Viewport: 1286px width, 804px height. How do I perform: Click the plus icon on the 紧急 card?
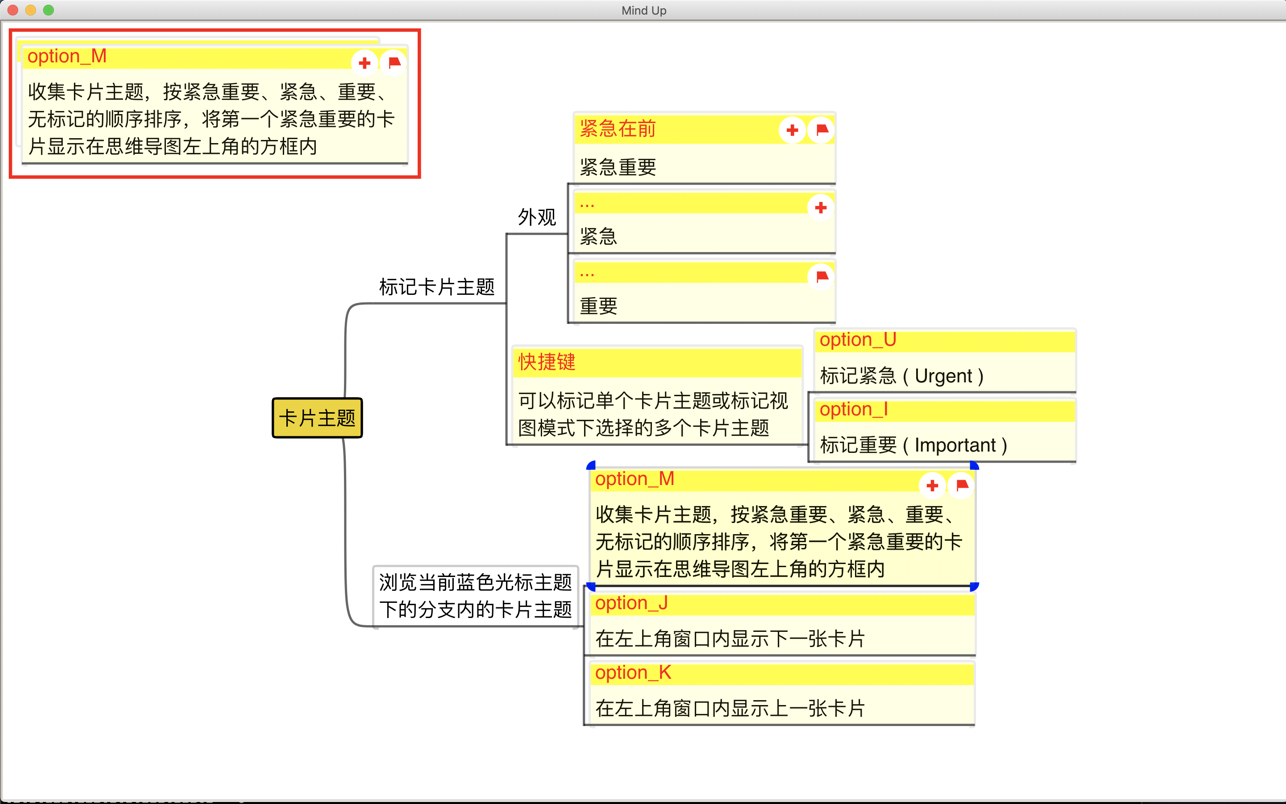tap(821, 207)
